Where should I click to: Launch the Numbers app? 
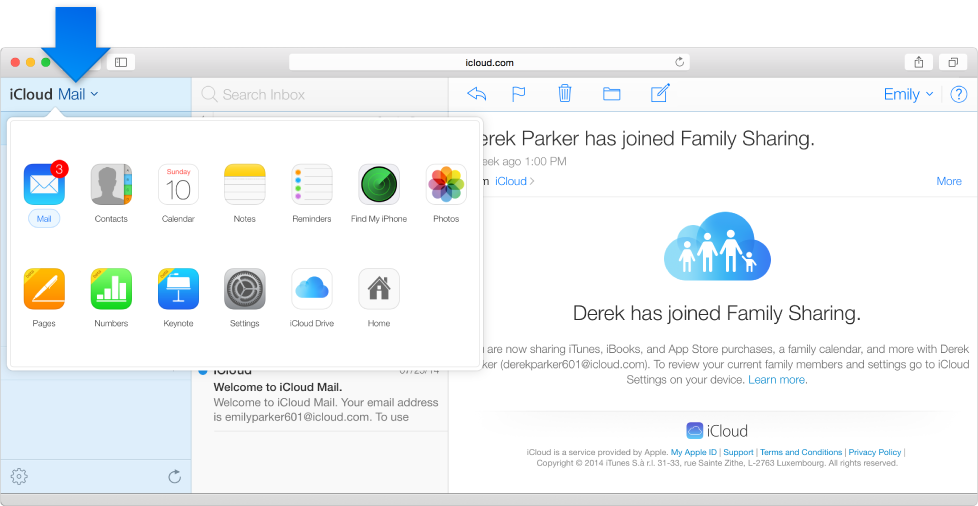111,290
